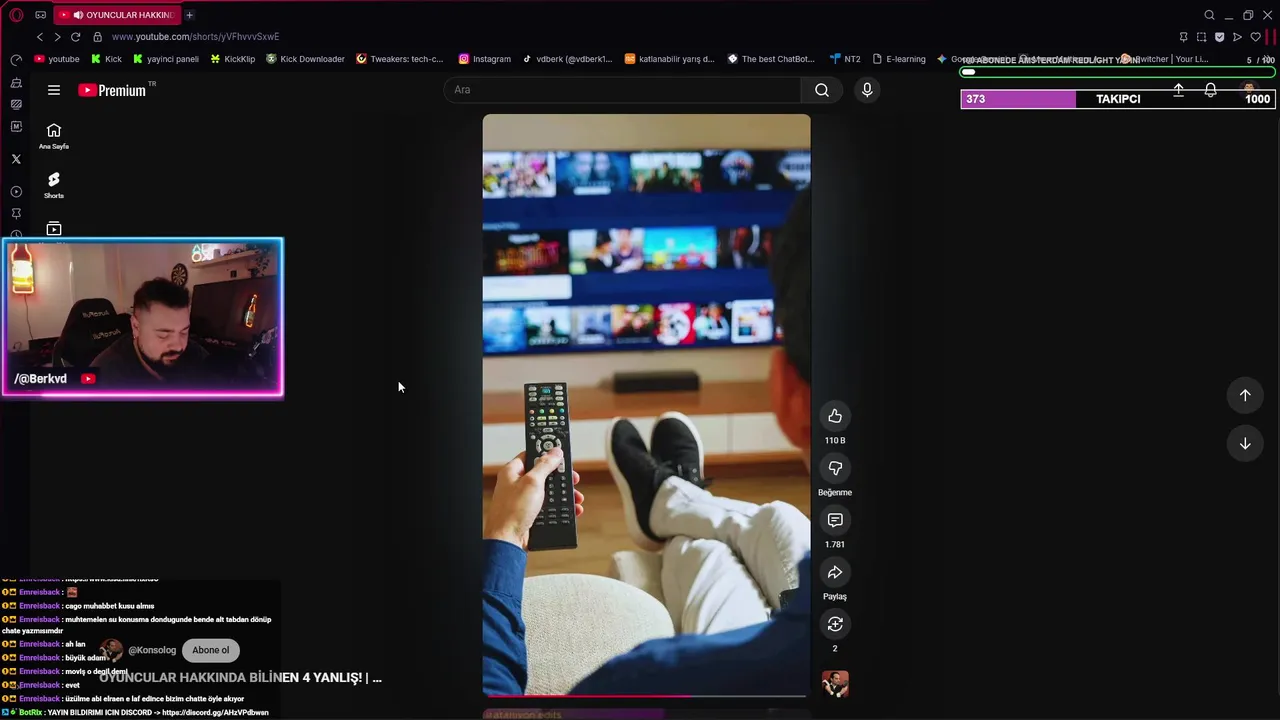Open a new browser tab
This screenshot has width=1280, height=720.
click(x=189, y=15)
